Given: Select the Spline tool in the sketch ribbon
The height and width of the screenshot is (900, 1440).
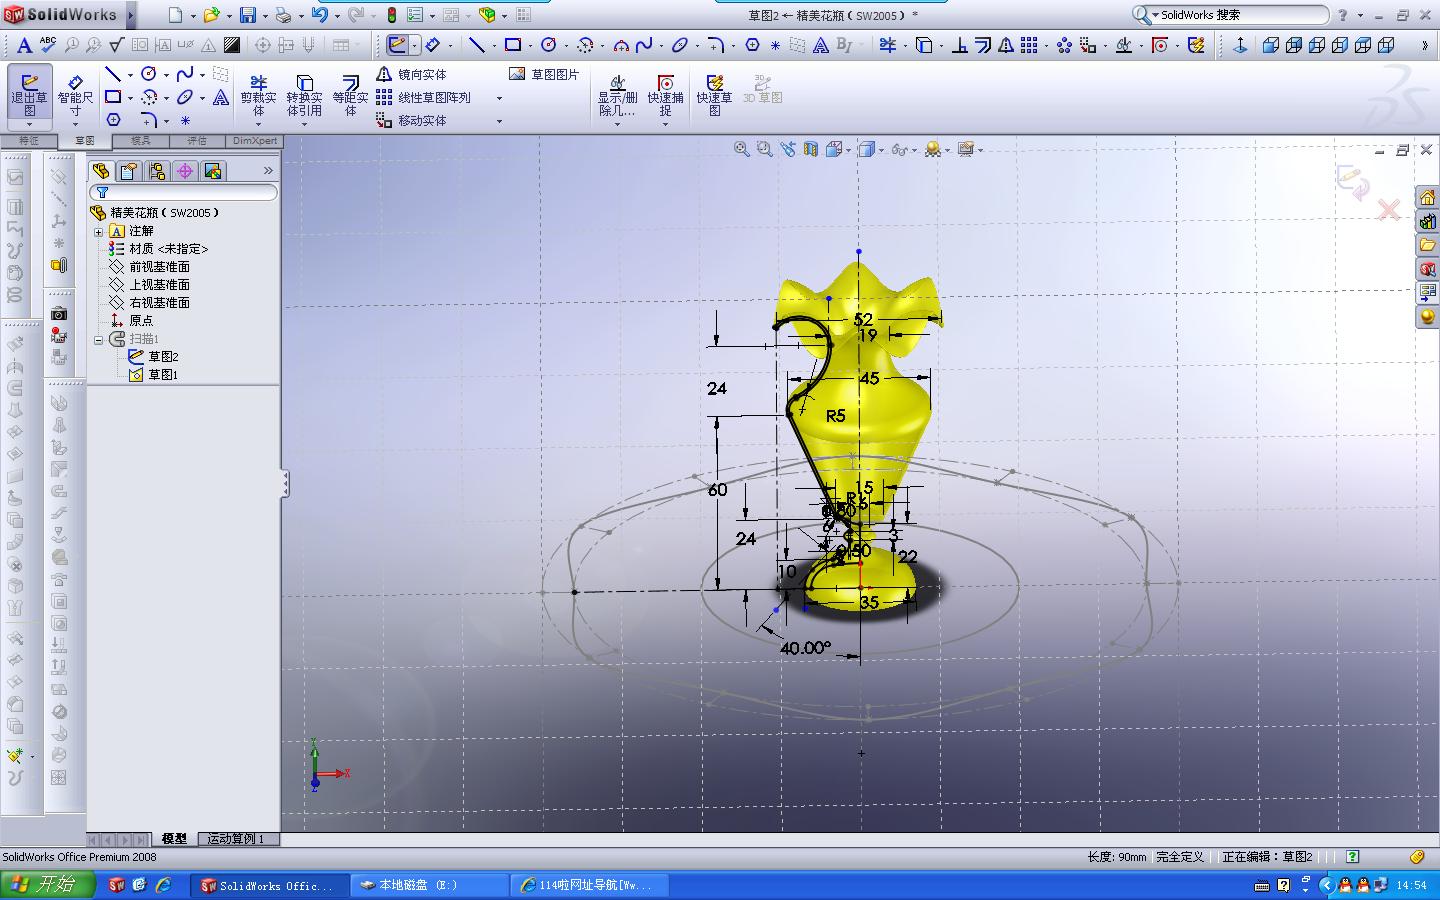Looking at the screenshot, I should (185, 75).
